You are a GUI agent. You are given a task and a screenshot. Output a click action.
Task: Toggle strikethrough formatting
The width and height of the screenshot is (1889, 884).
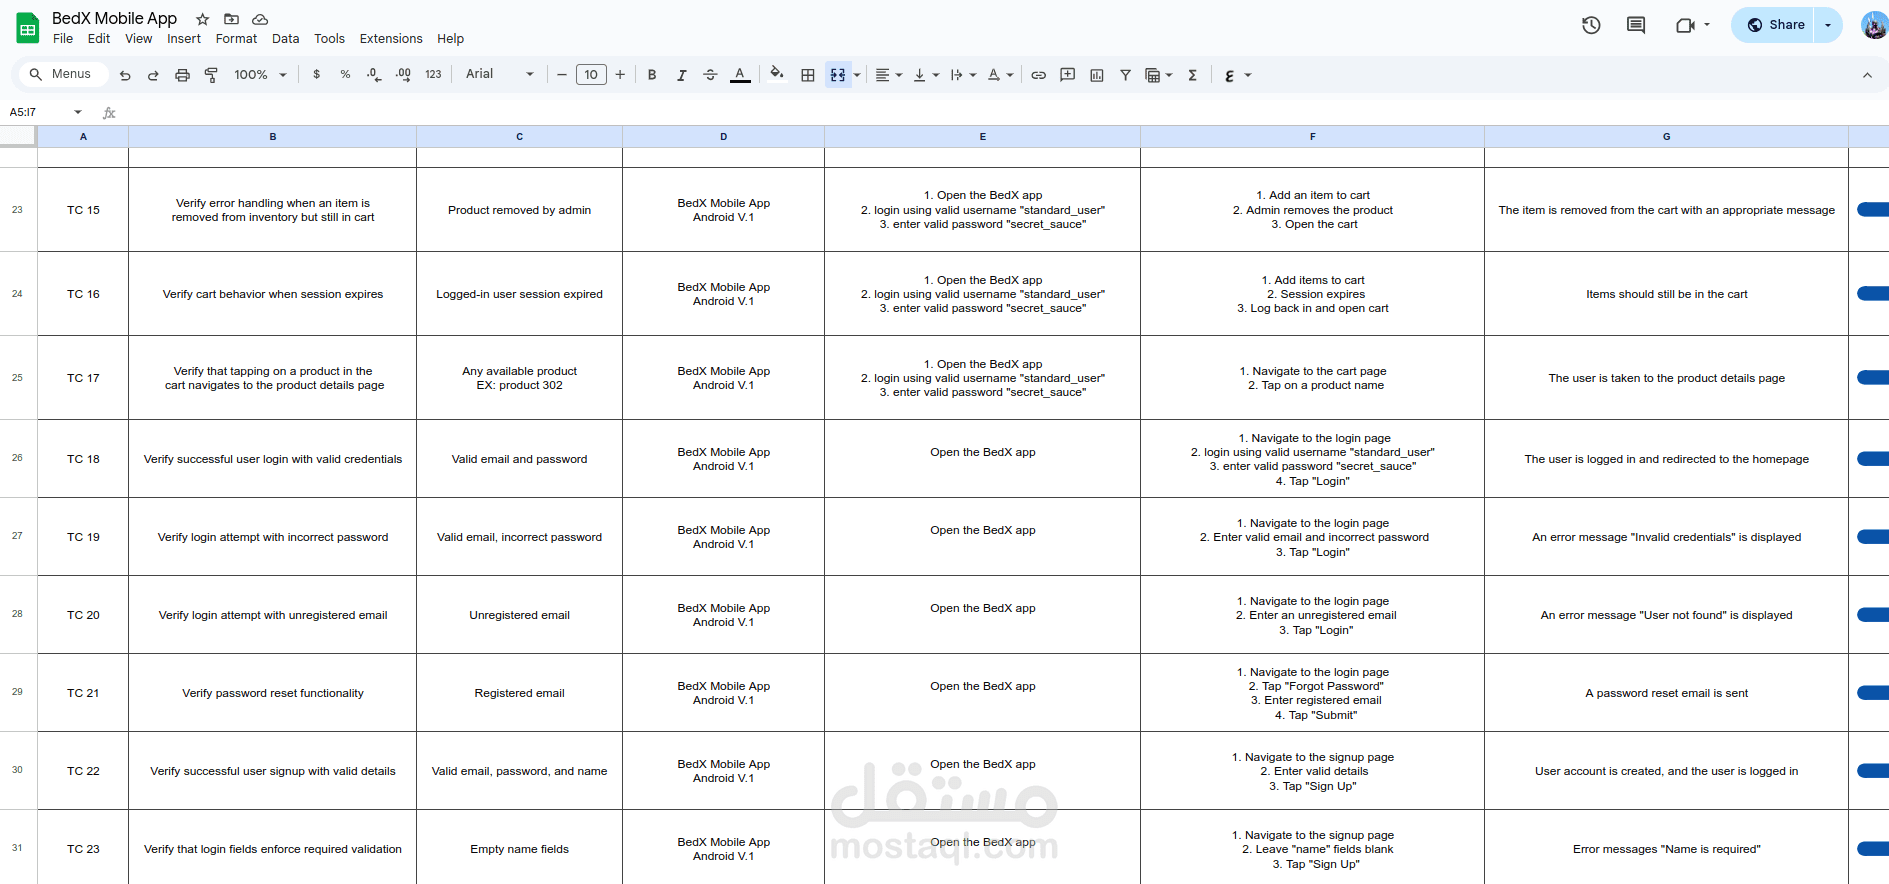(x=710, y=75)
